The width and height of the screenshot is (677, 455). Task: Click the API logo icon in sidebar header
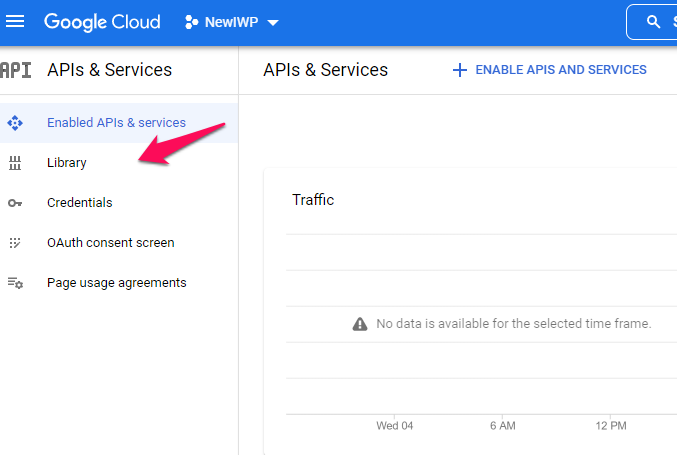16,70
